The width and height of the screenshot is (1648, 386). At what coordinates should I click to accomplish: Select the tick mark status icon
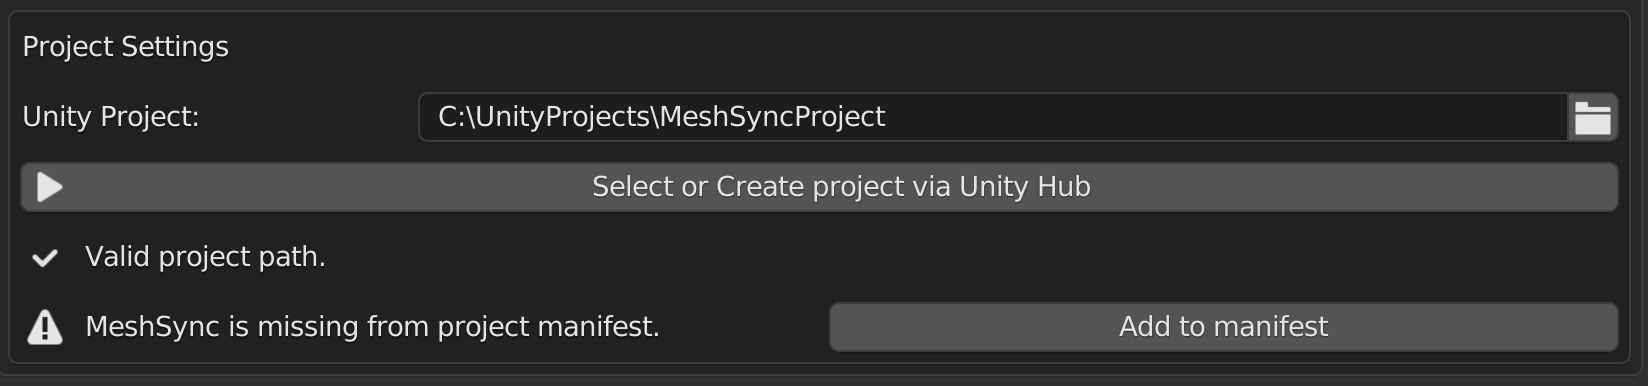[x=45, y=258]
